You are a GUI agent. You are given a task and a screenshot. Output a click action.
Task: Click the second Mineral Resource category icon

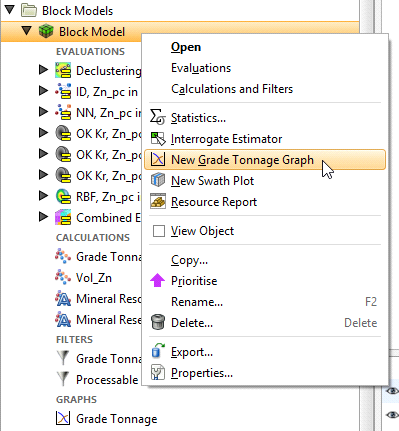click(63, 320)
